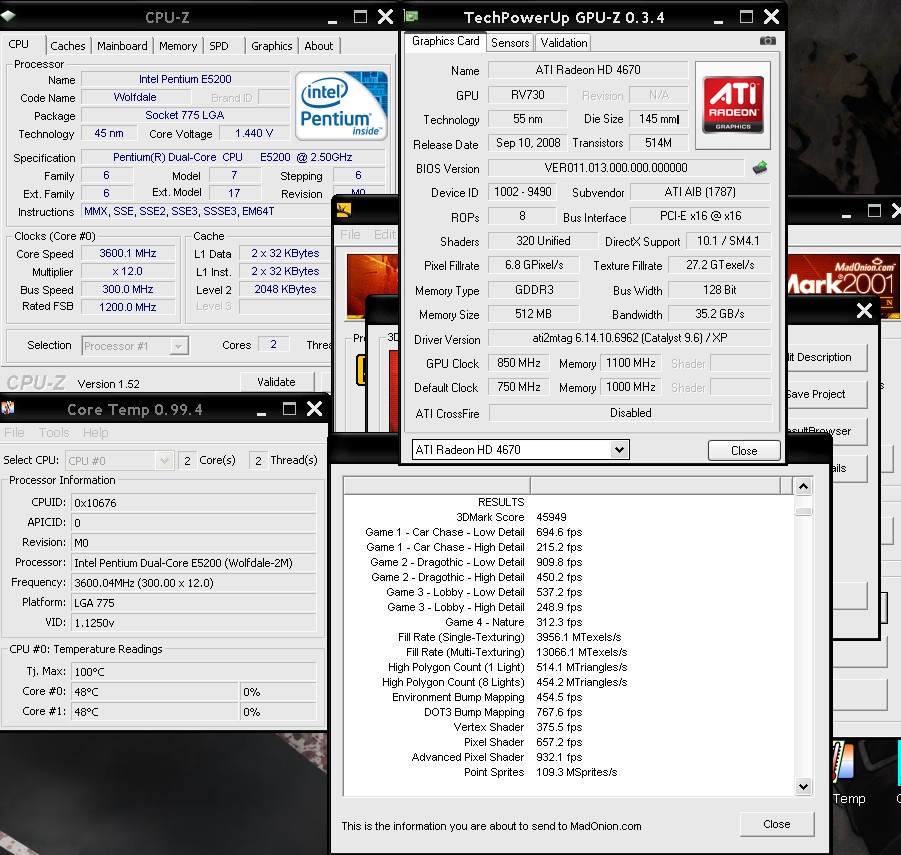Close the CPU-Z window with X
The height and width of the screenshot is (855, 901).
click(385, 17)
